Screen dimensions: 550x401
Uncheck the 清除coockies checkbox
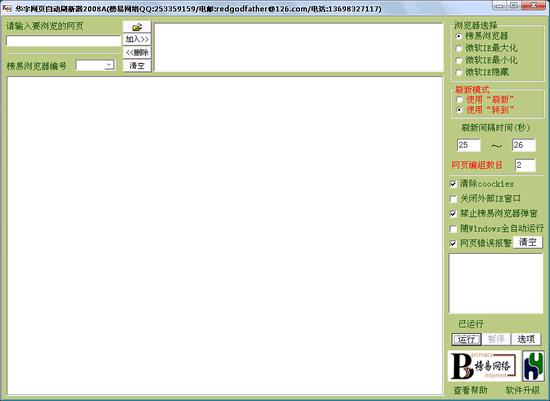(x=453, y=184)
